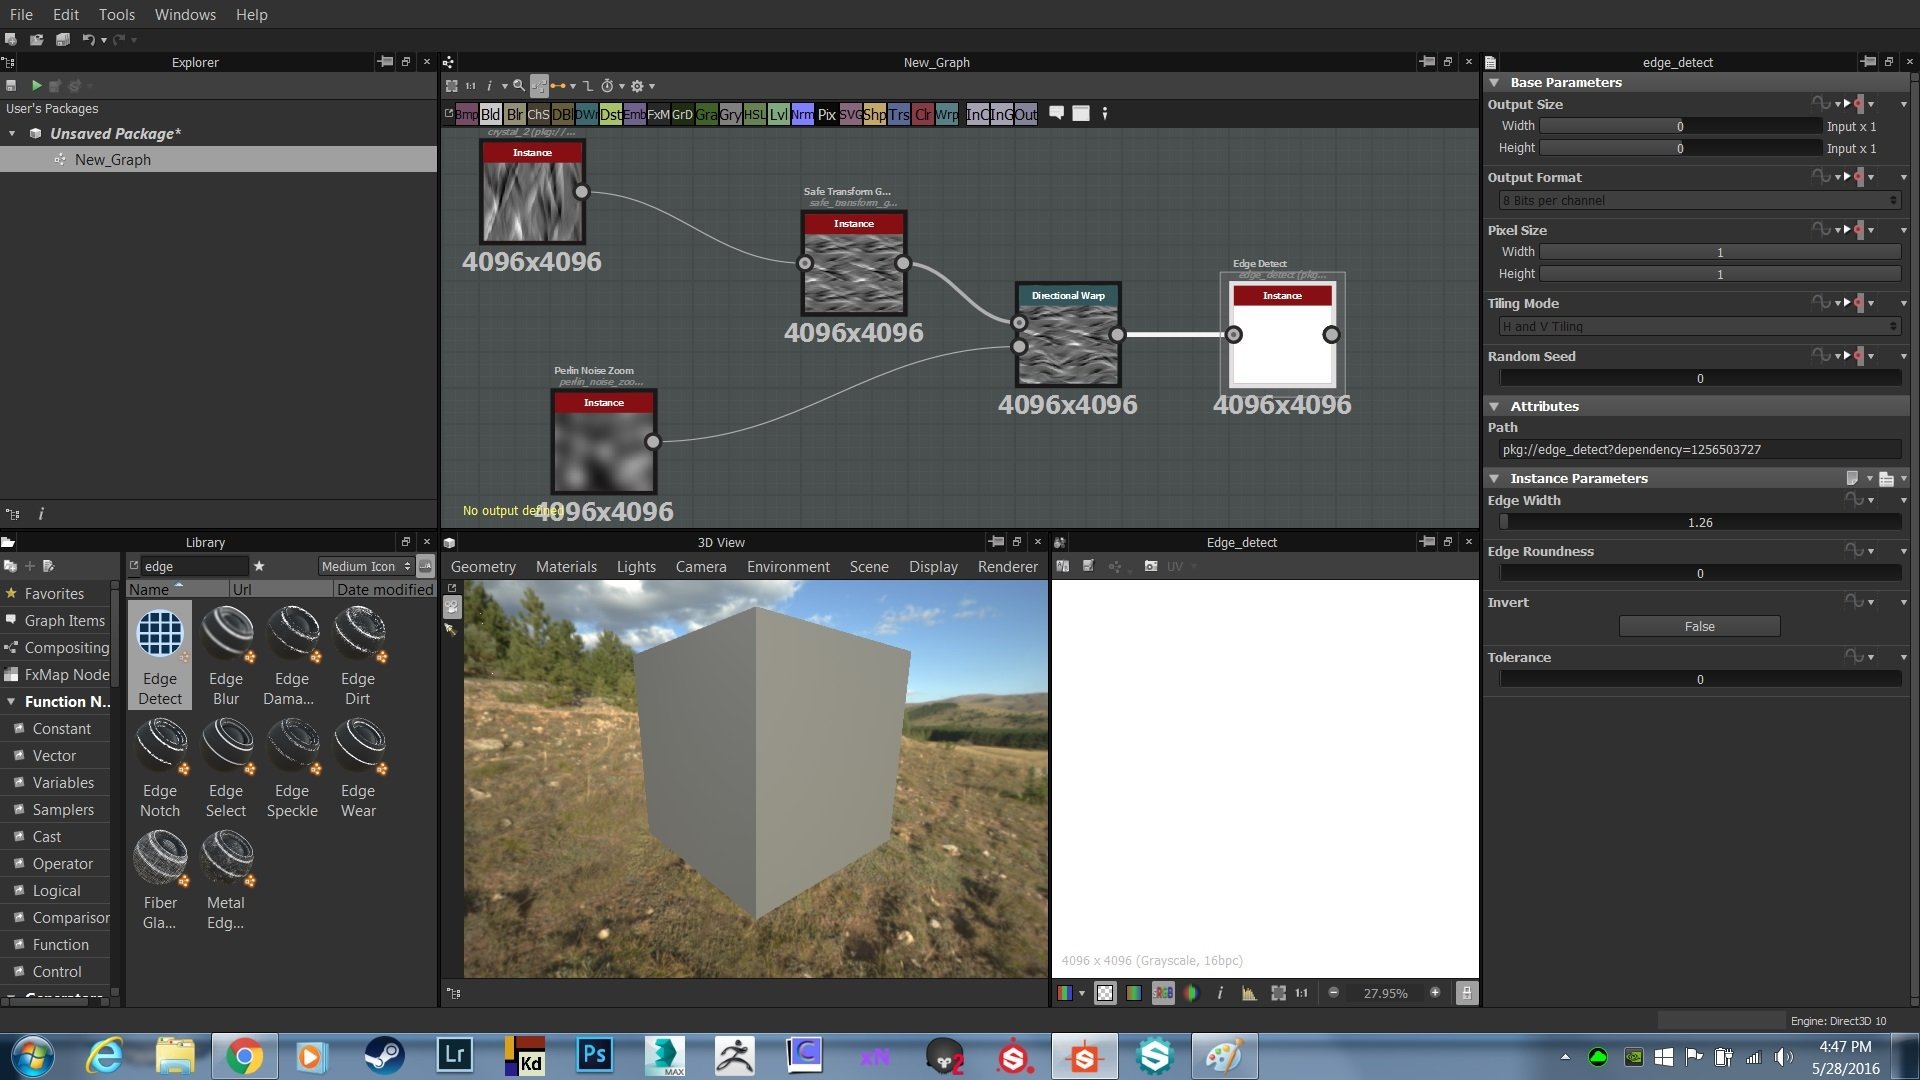
Task: Add a comment to the graph
Action: coord(1056,113)
